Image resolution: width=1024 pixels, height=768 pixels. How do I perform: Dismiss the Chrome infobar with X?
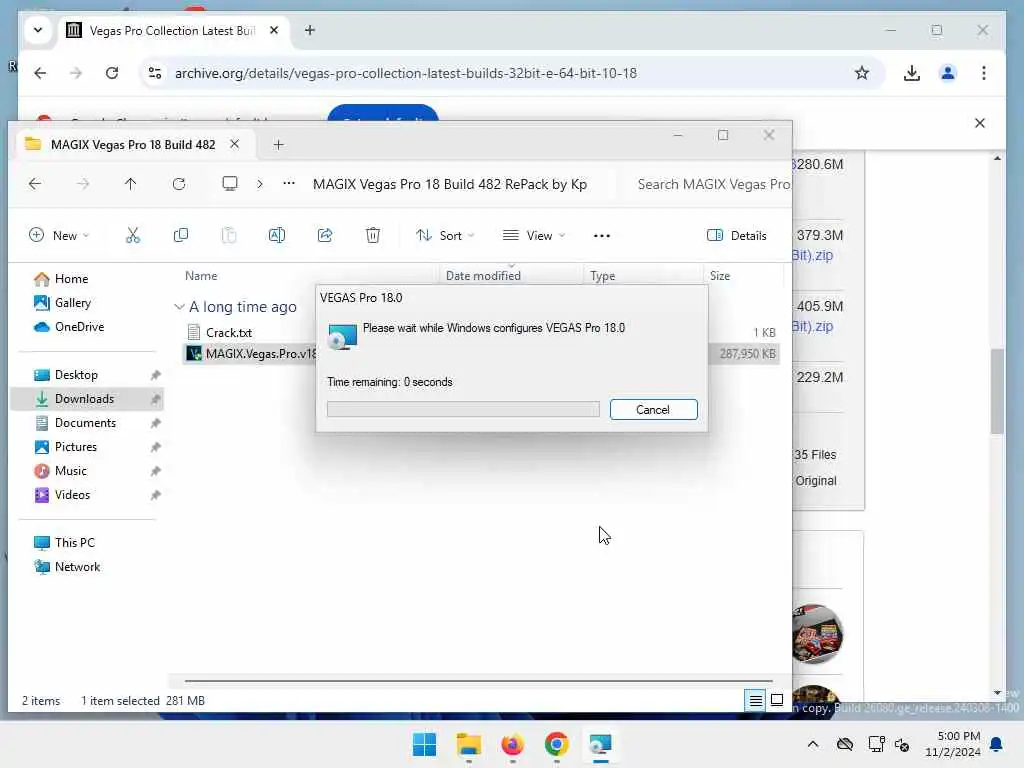(980, 123)
